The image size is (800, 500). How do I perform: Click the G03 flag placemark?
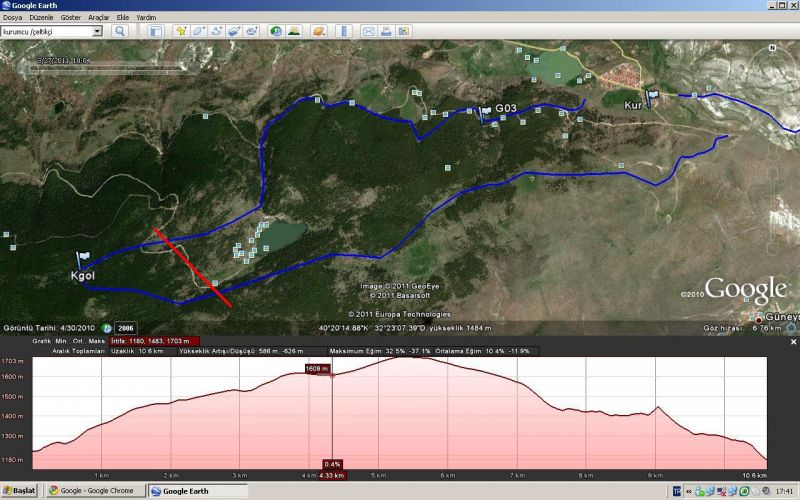tap(485, 113)
